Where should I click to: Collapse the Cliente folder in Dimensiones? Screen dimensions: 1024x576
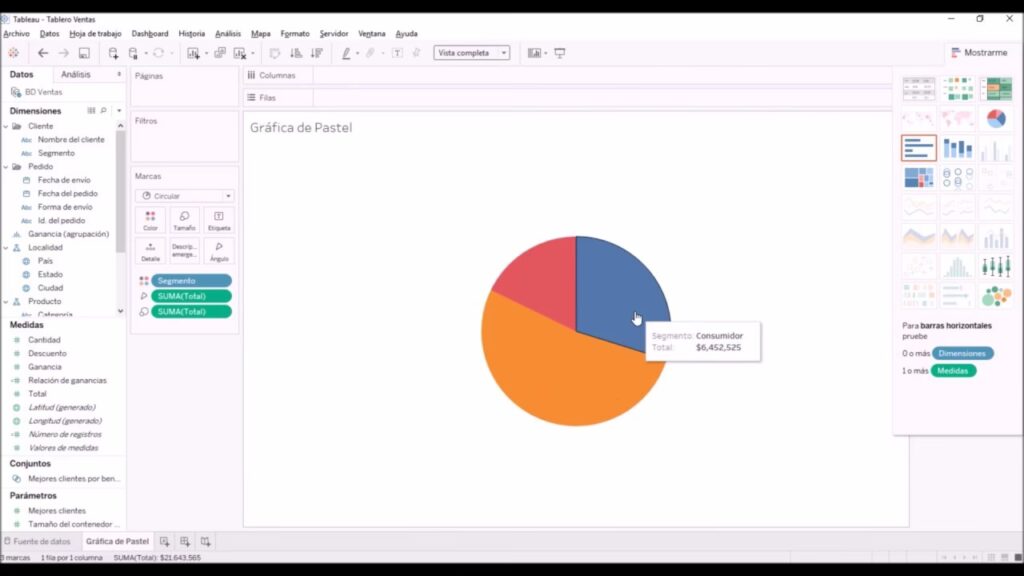click(x=6, y=126)
